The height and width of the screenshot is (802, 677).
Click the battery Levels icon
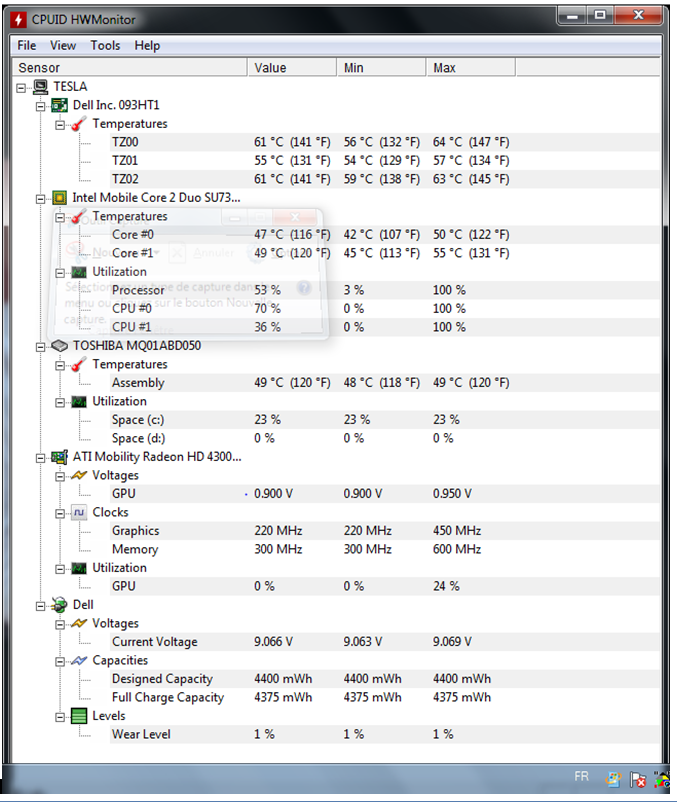tap(79, 716)
